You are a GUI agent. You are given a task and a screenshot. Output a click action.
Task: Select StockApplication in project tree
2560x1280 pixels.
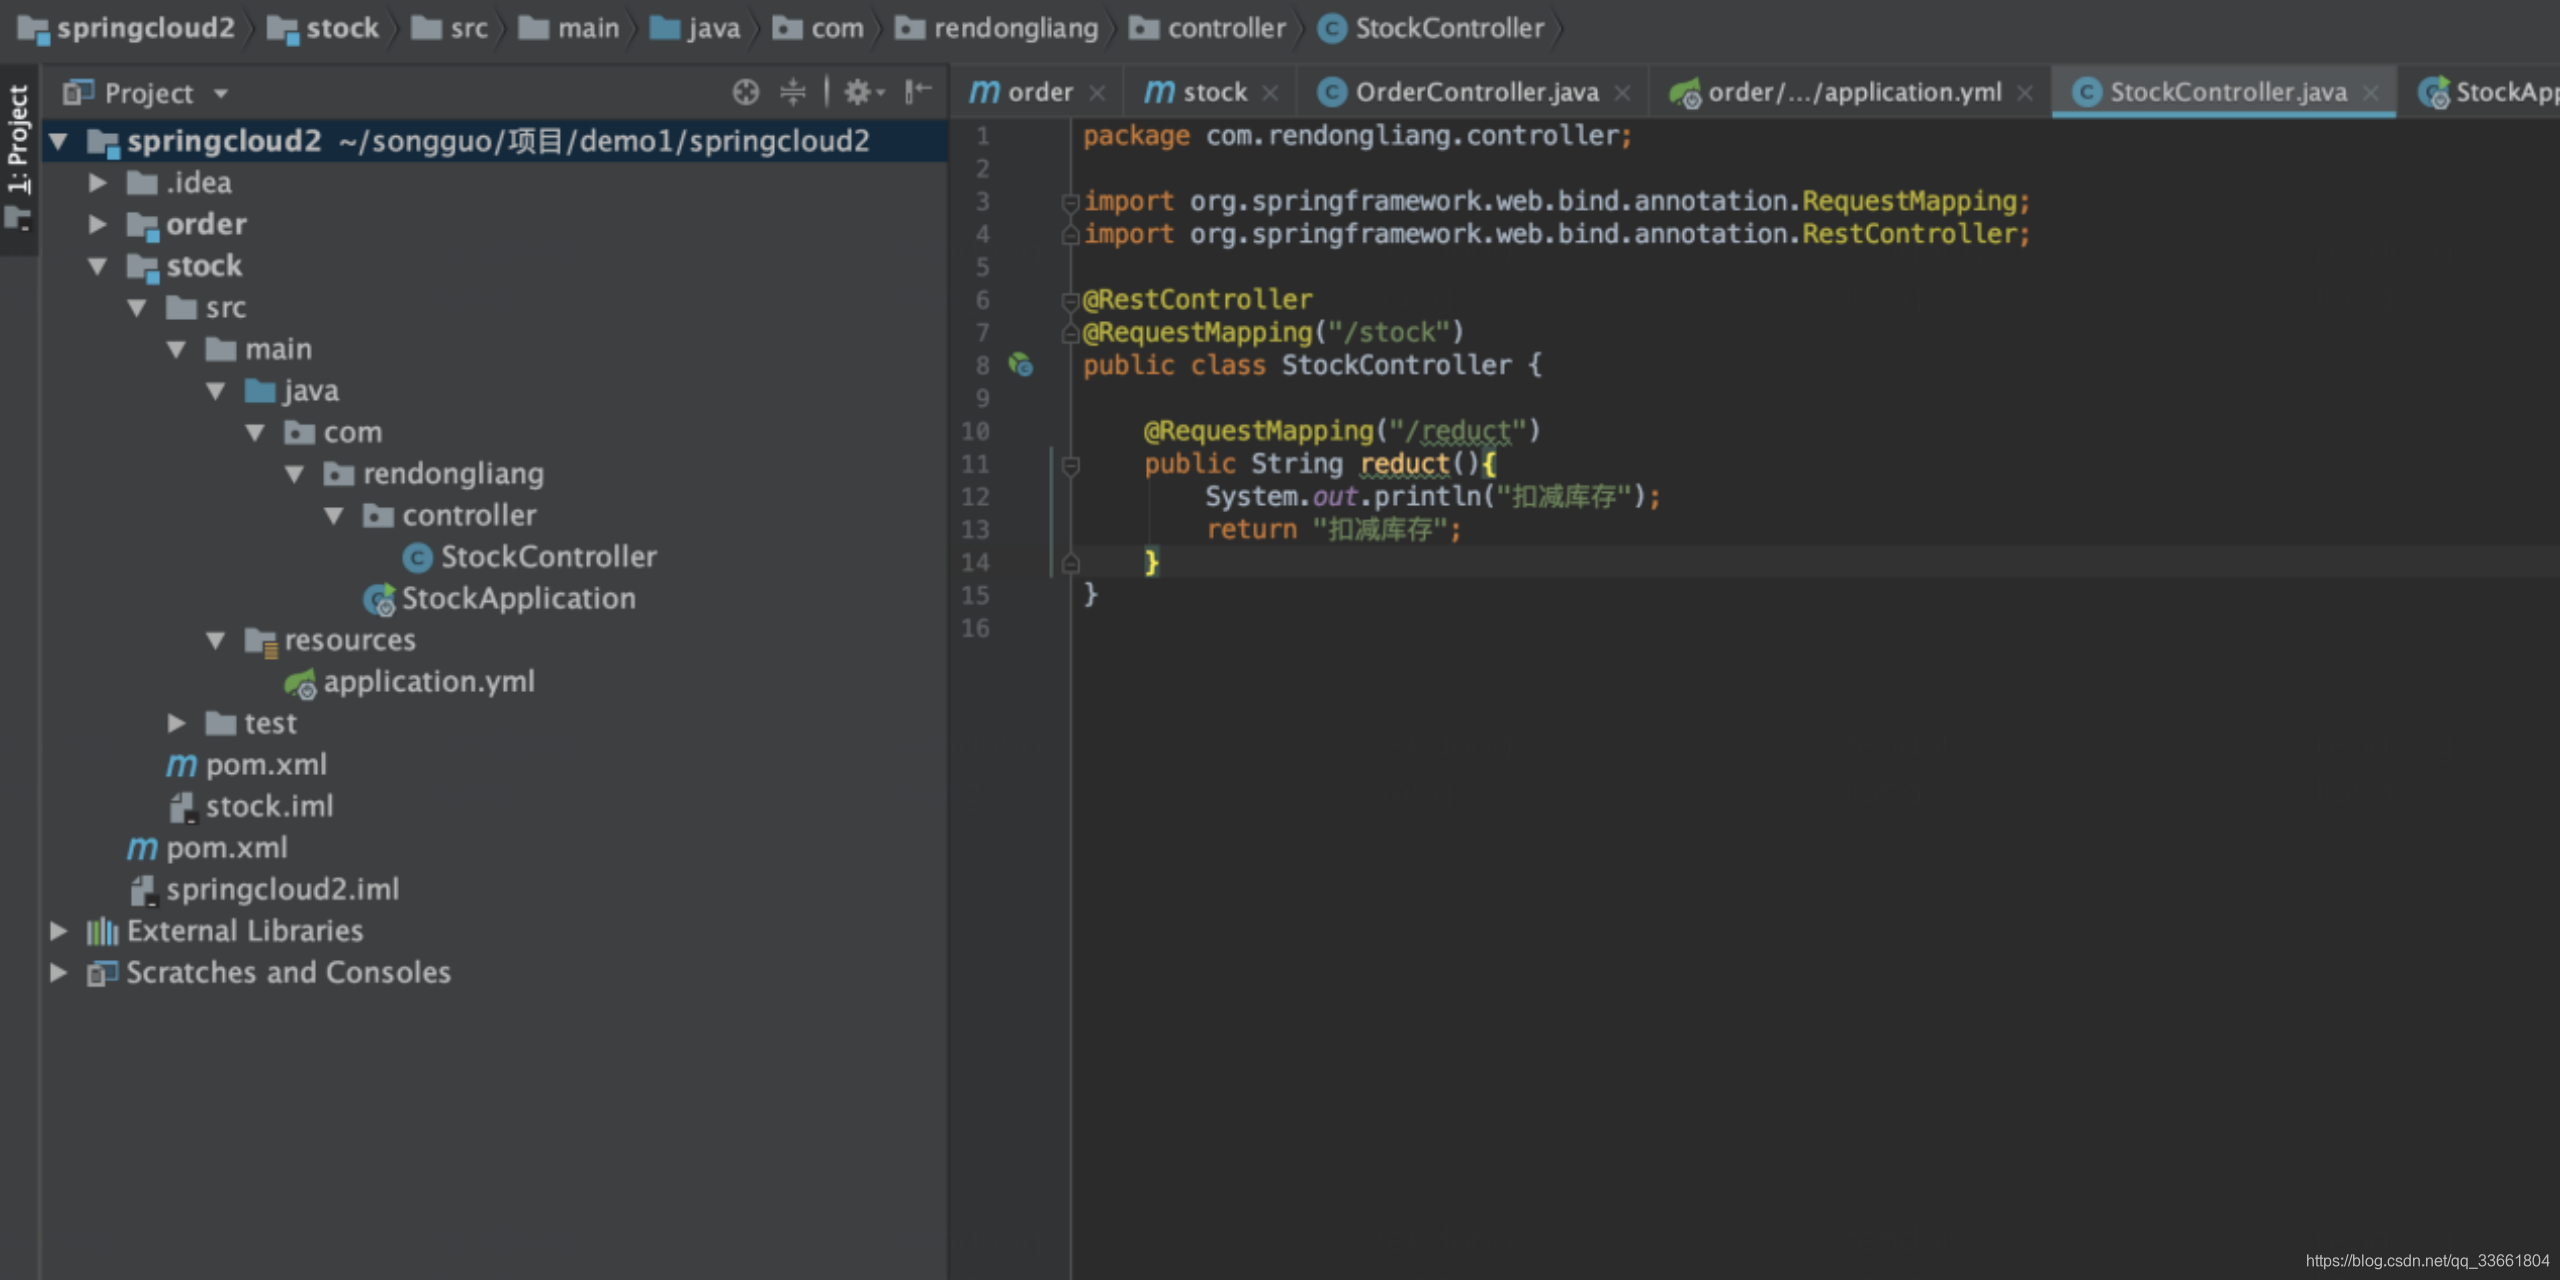(x=518, y=599)
